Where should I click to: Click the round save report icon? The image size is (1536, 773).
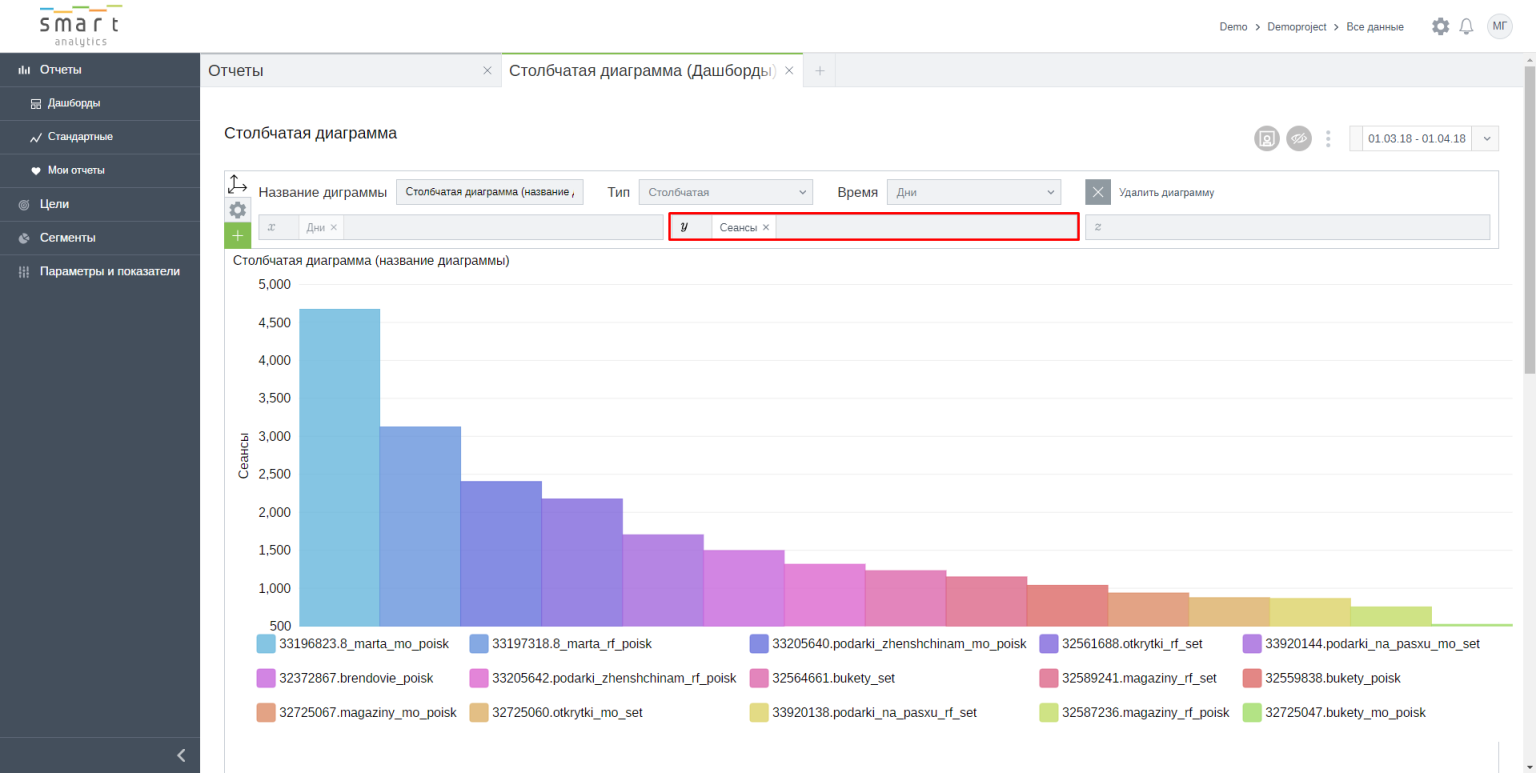pos(1267,139)
